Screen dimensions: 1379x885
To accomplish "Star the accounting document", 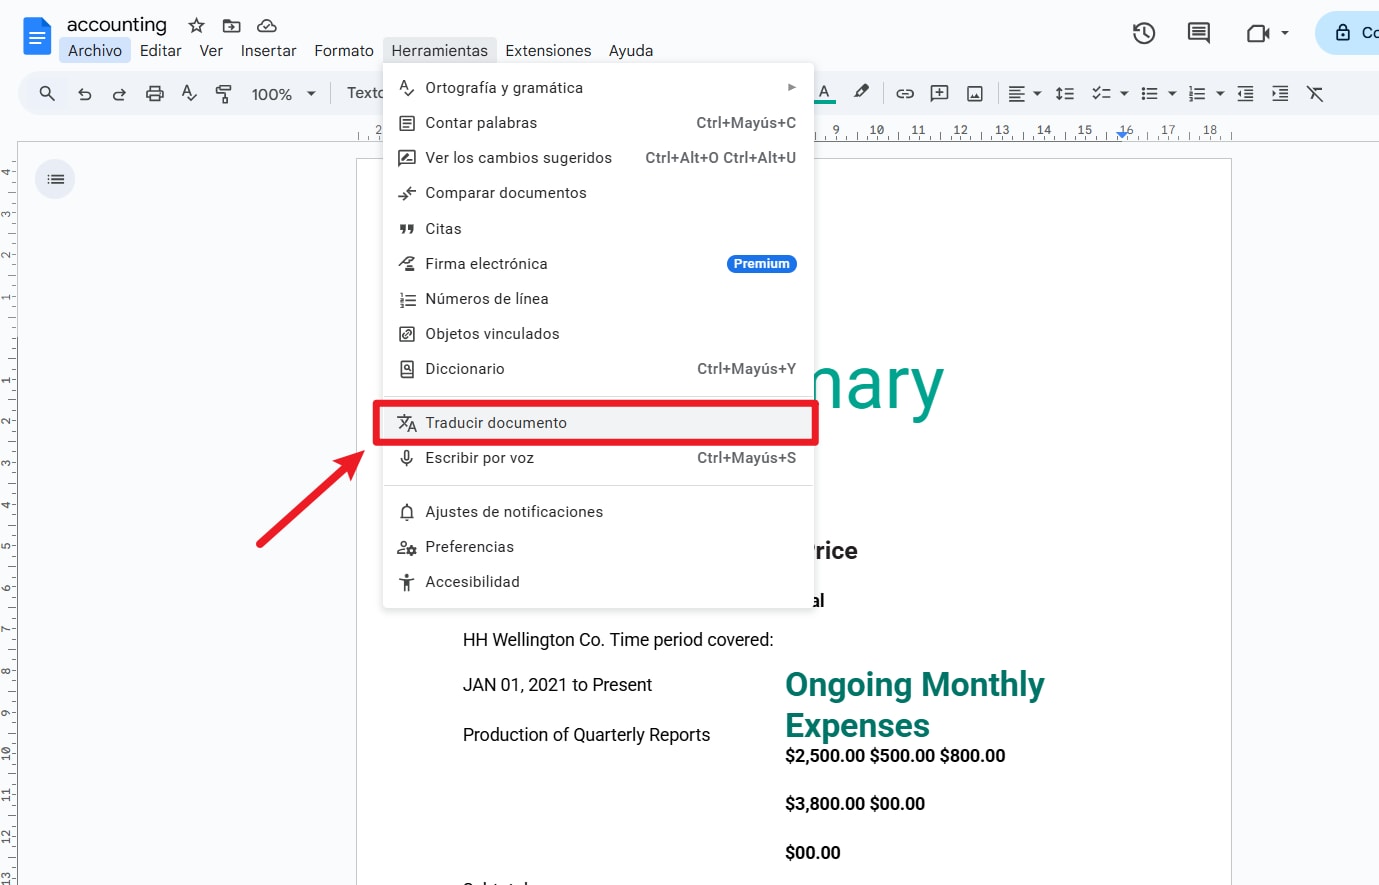I will click(195, 24).
